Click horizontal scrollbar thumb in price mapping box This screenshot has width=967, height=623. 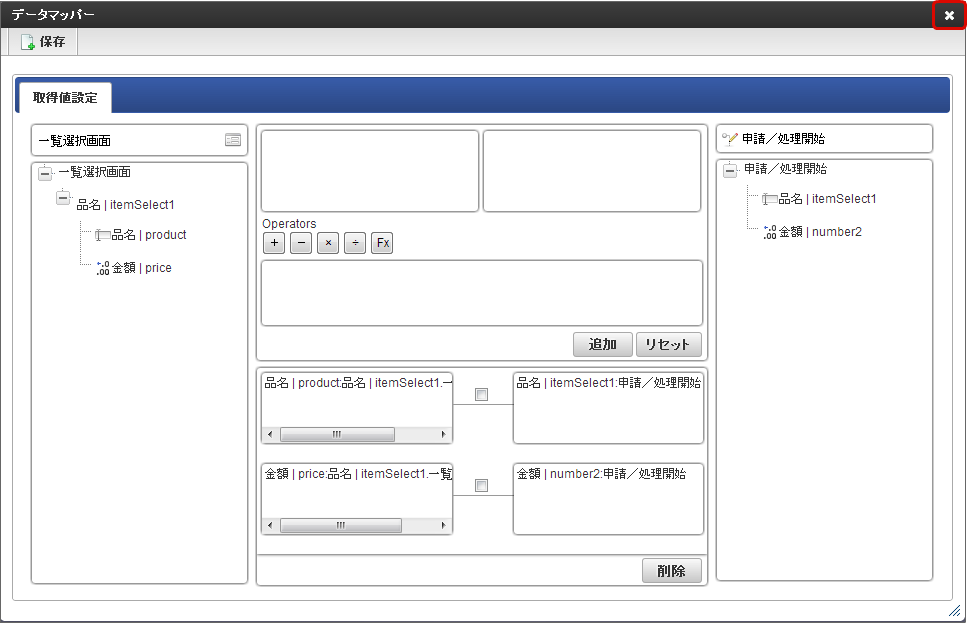(341, 526)
